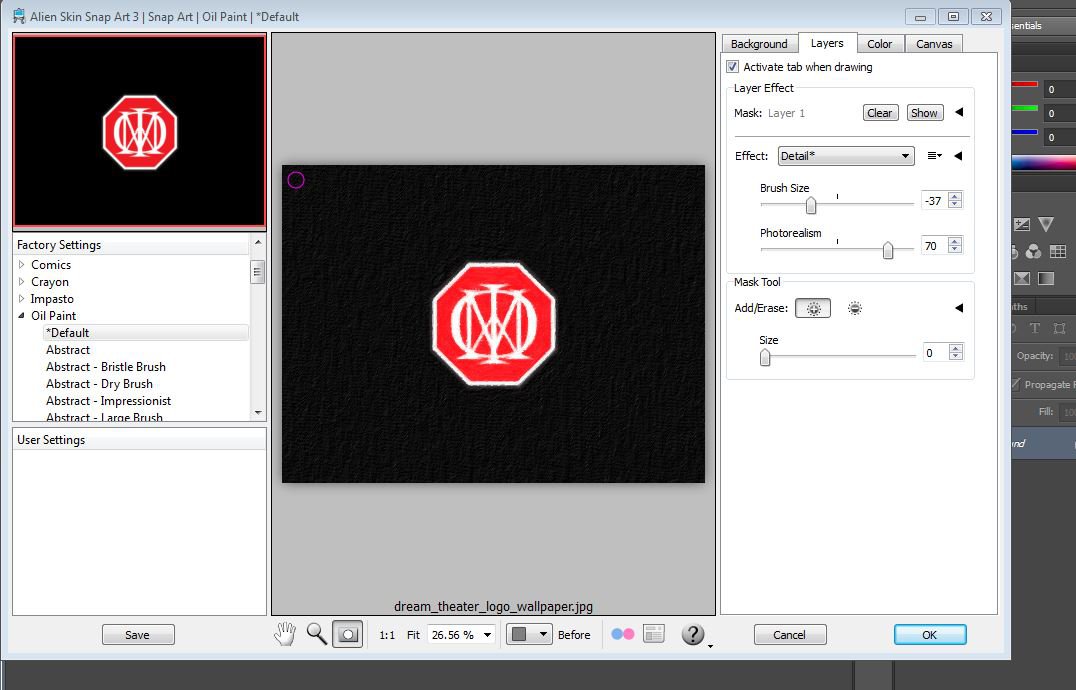Click Photoshop inverted triangle adjustment icon
The height and width of the screenshot is (690, 1076).
point(1046,224)
